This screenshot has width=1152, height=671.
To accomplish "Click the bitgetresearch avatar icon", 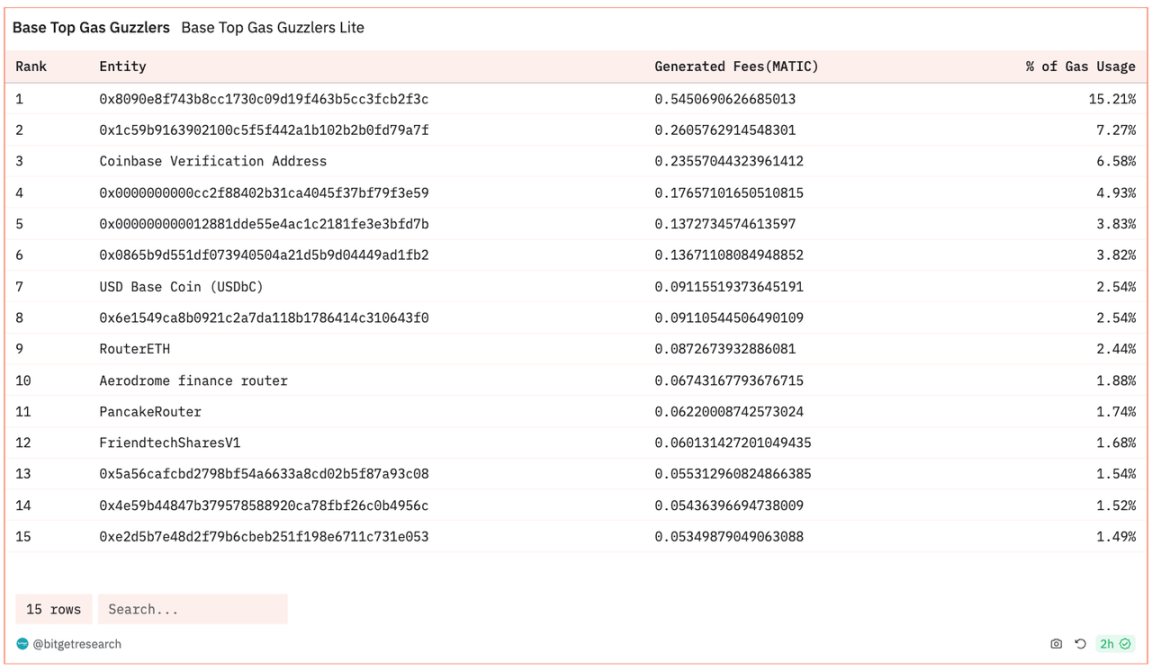I will click(23, 644).
